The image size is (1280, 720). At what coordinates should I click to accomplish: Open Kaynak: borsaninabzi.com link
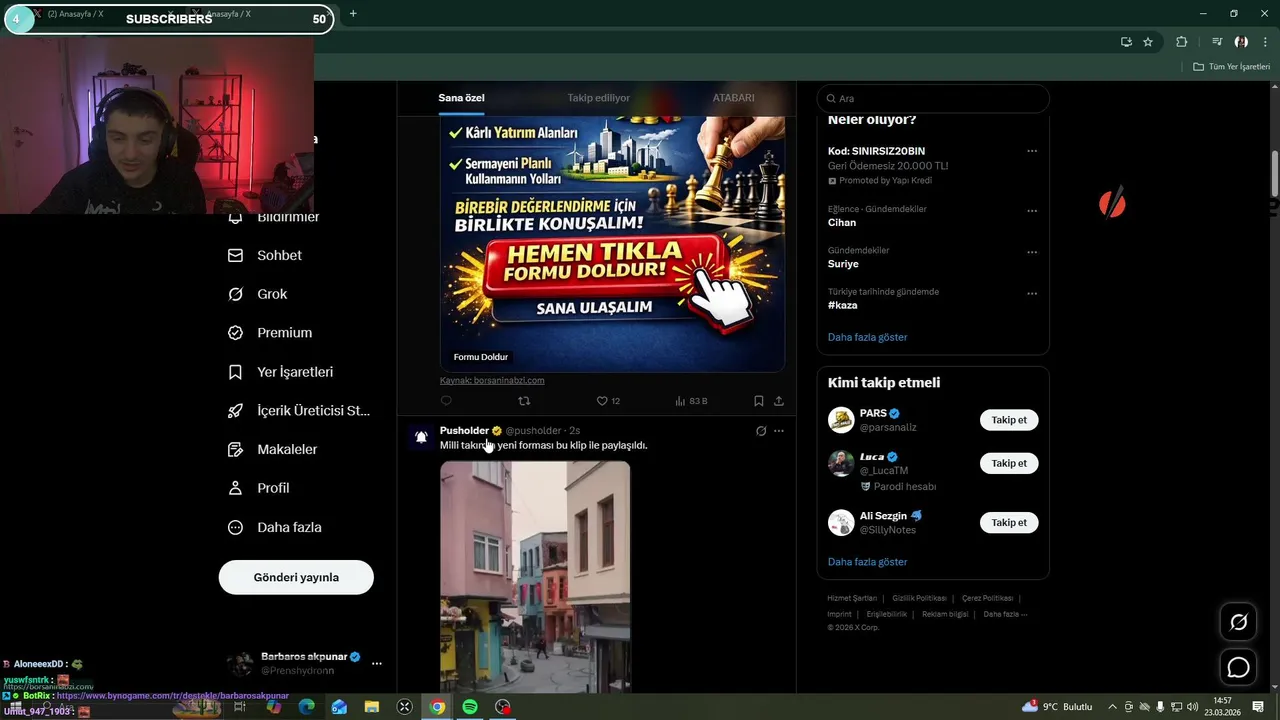coord(492,380)
